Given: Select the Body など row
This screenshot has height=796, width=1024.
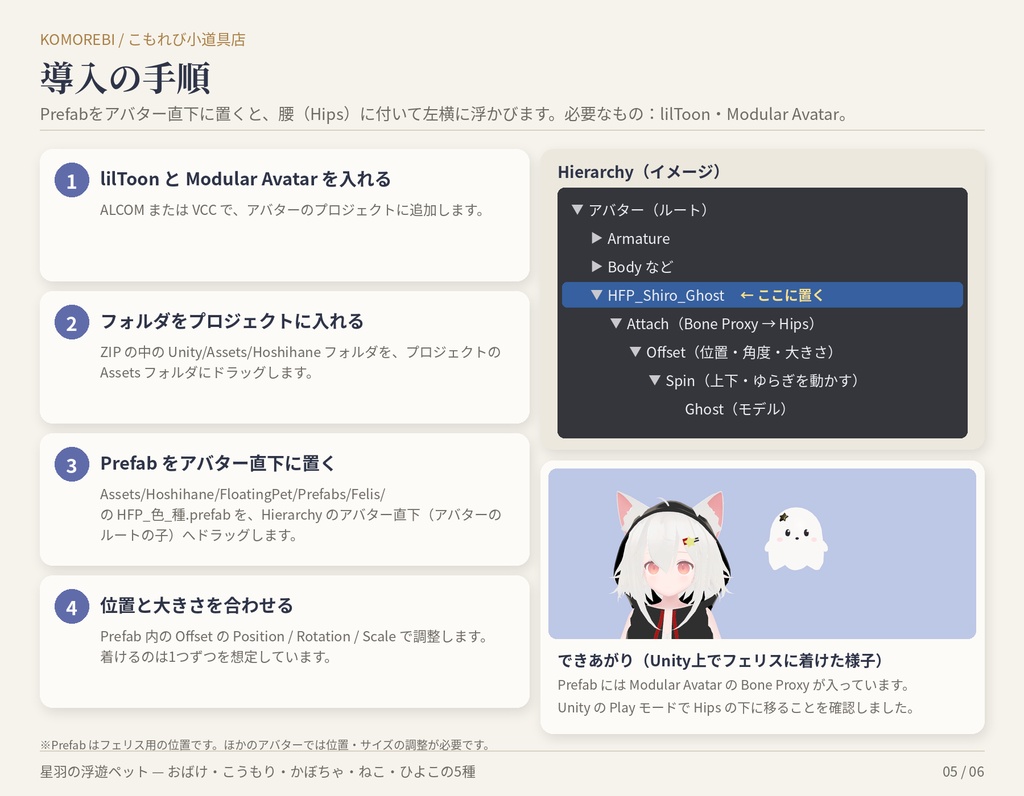Looking at the screenshot, I should click(x=762, y=266).
